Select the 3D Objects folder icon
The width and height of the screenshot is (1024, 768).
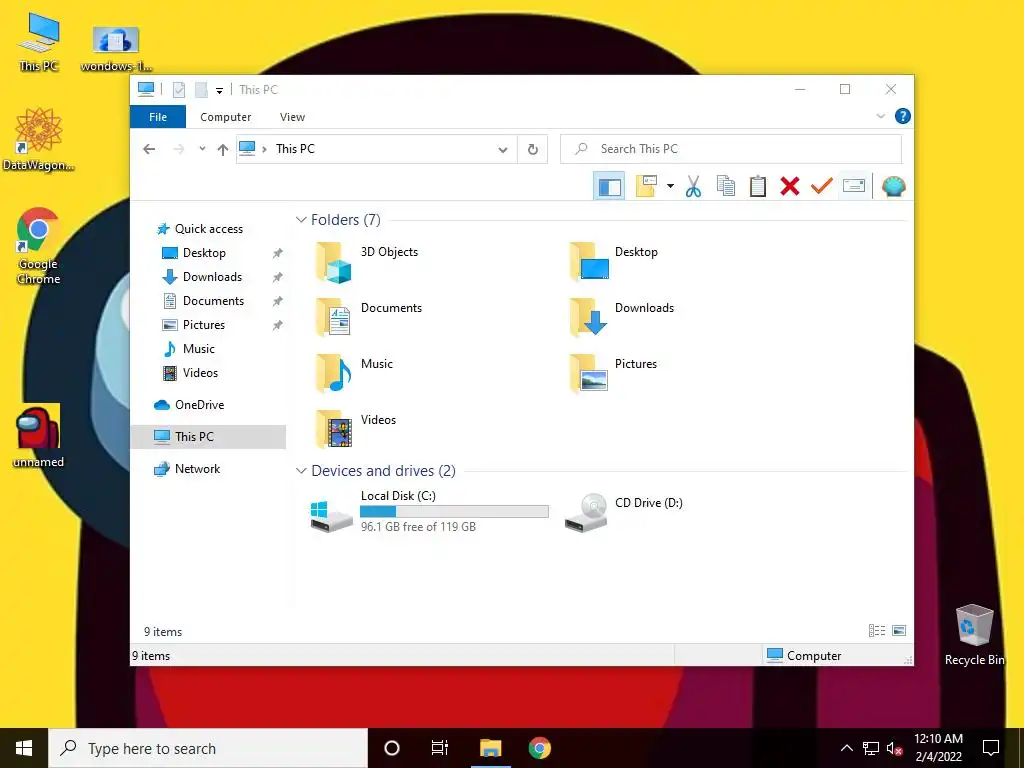pyautogui.click(x=334, y=263)
